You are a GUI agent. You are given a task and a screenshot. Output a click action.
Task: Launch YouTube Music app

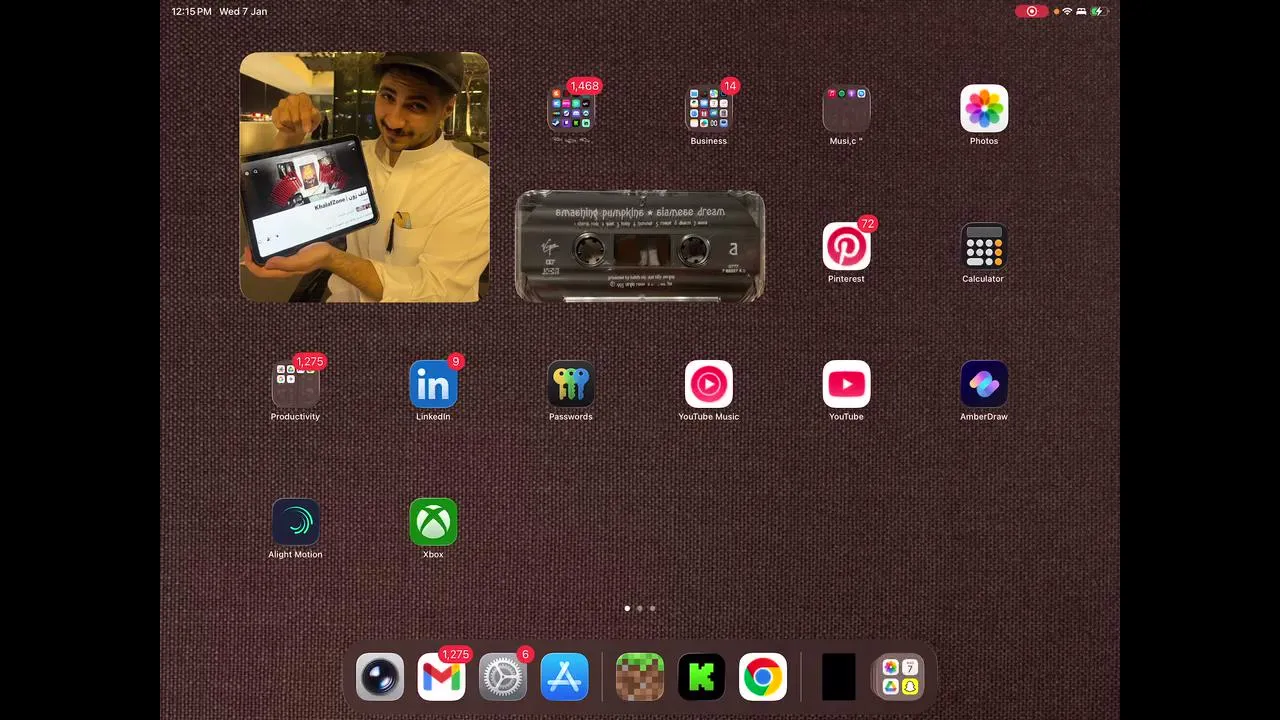pos(709,385)
